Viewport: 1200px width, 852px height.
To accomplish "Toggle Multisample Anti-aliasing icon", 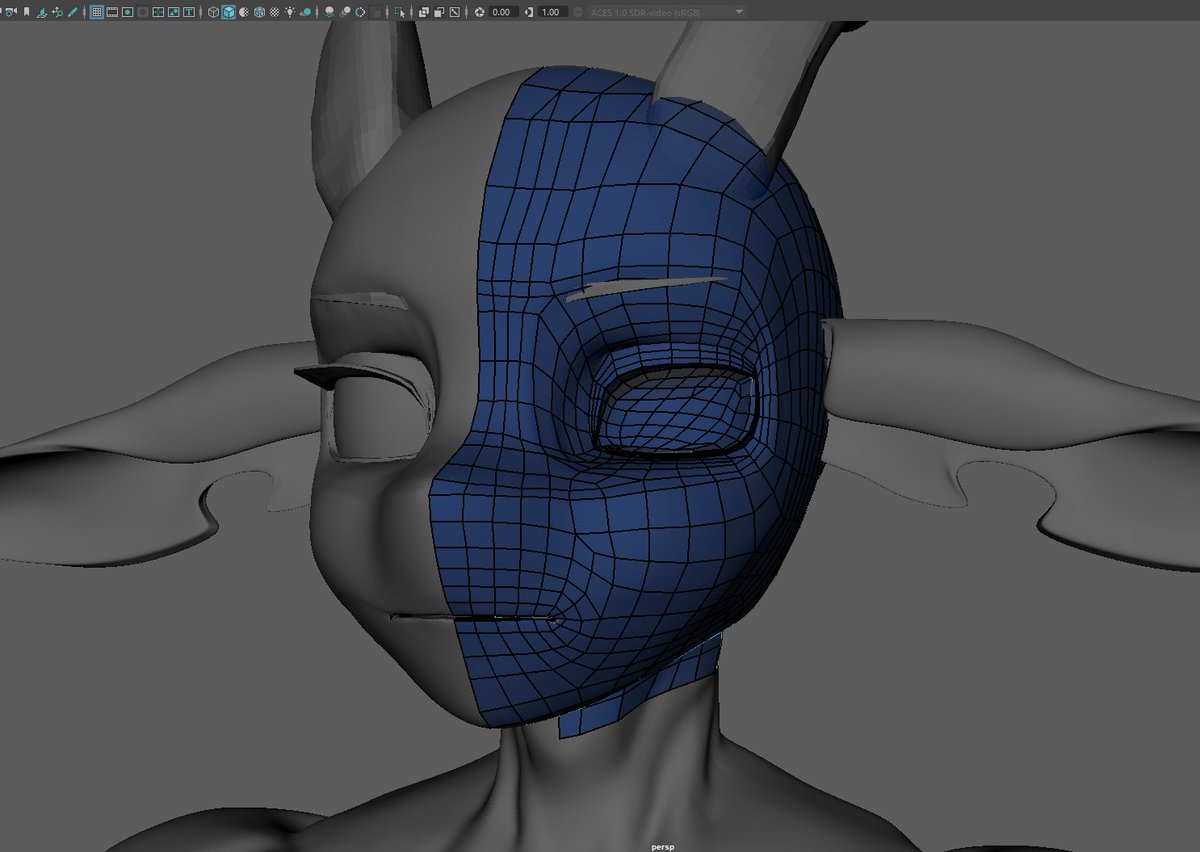I will [360, 12].
